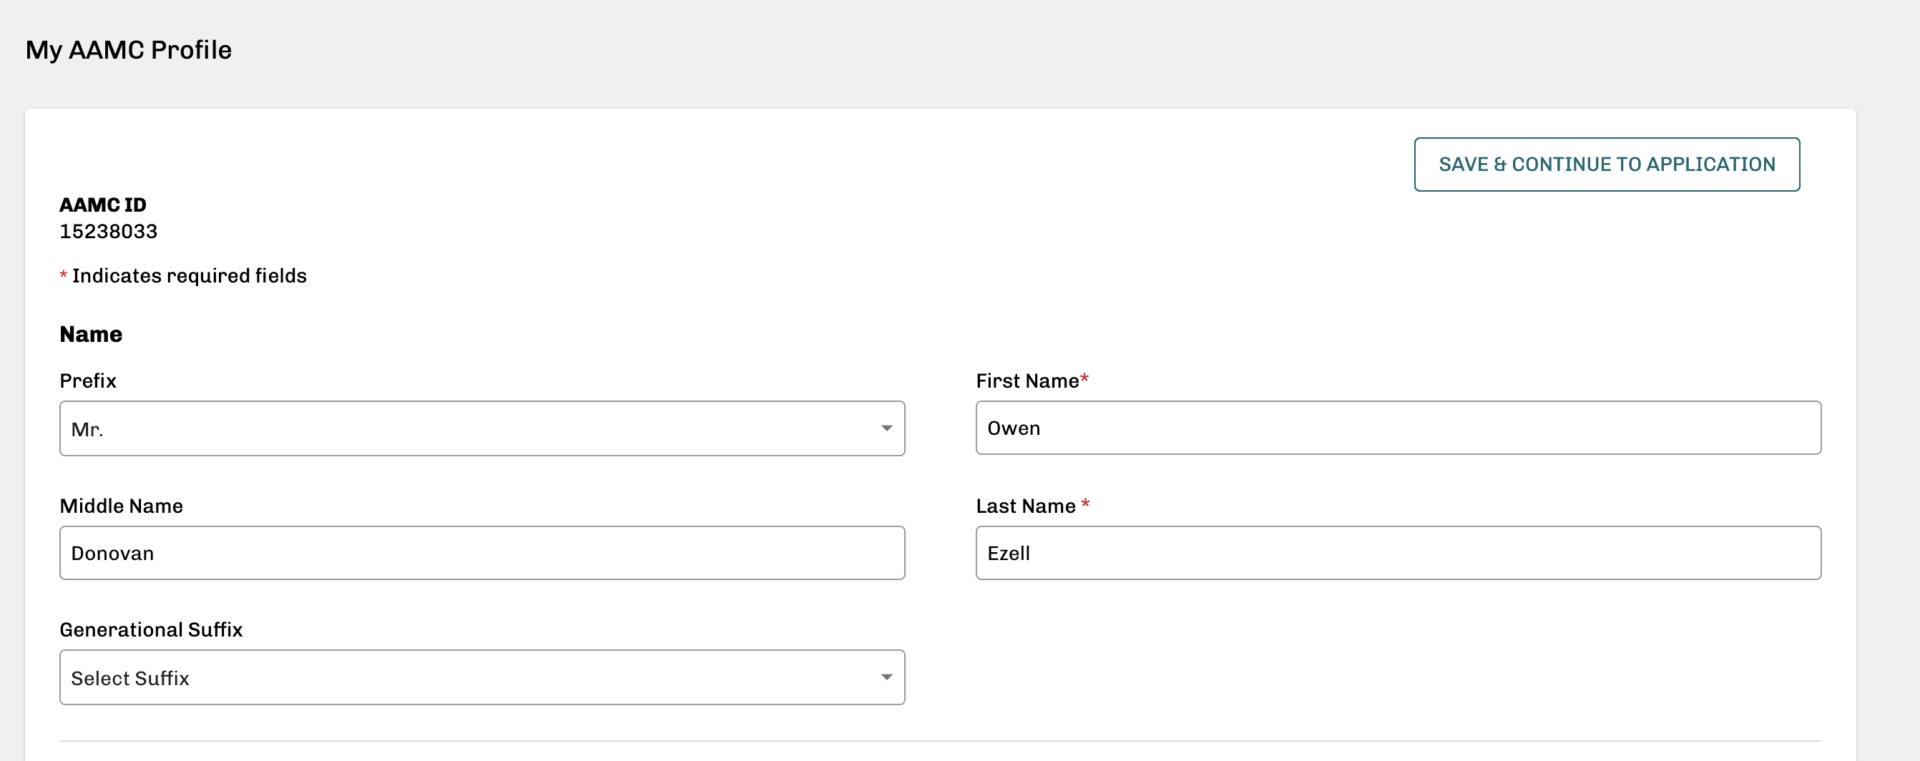
Task: Click the bold AAMC ID label
Action: coord(103,205)
